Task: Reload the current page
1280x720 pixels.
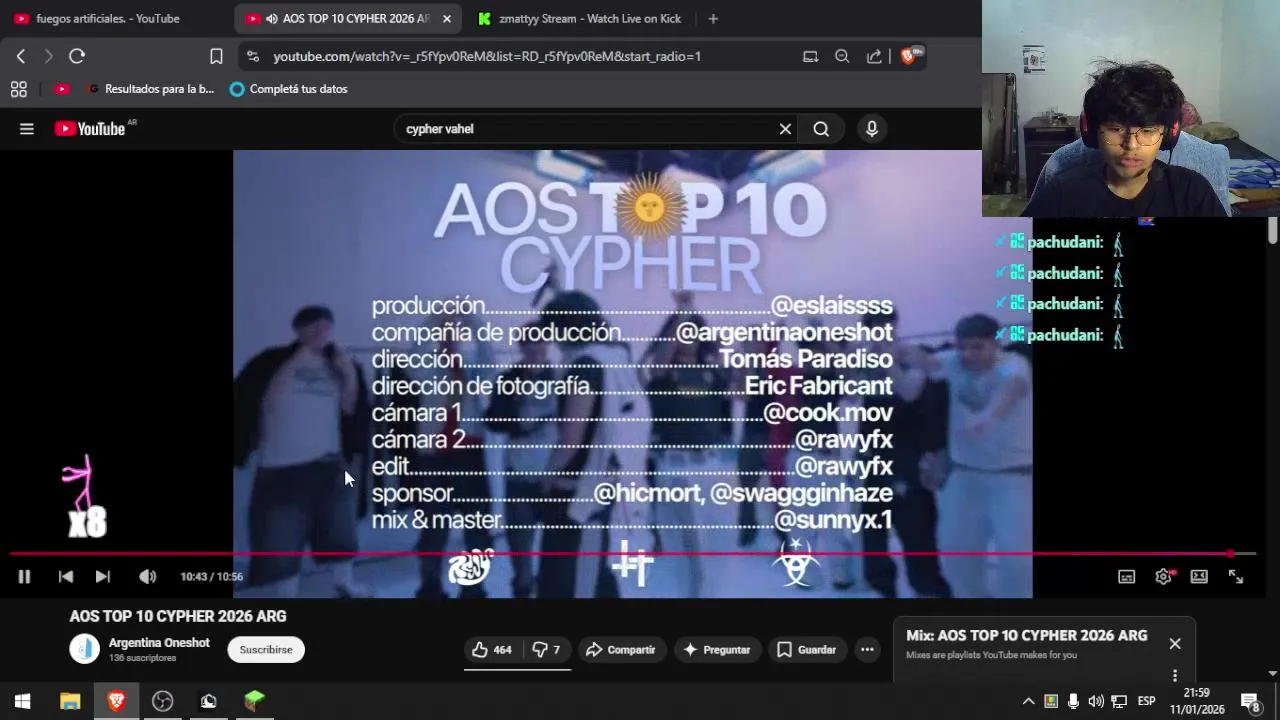Action: tap(77, 56)
